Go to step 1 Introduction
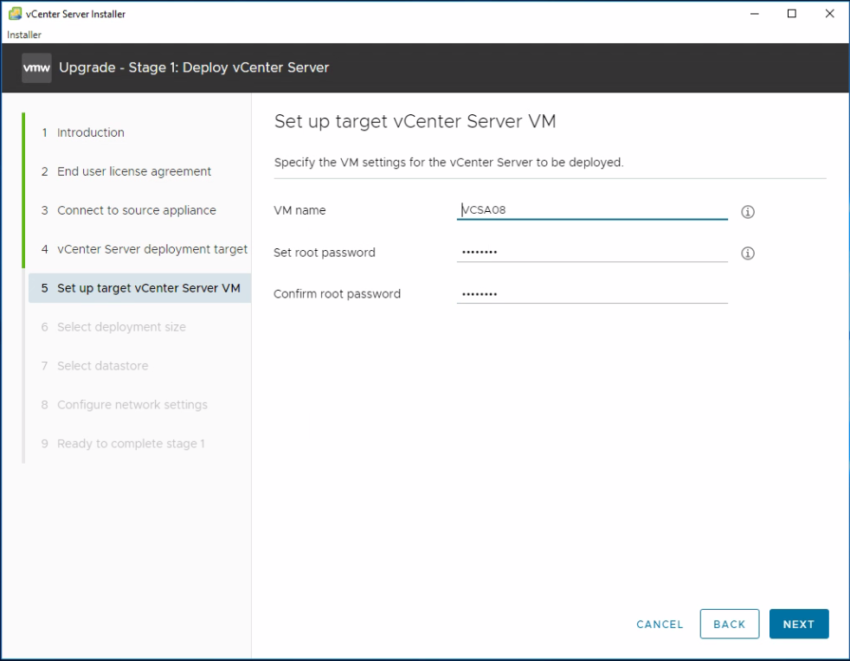850x661 pixels. click(90, 133)
